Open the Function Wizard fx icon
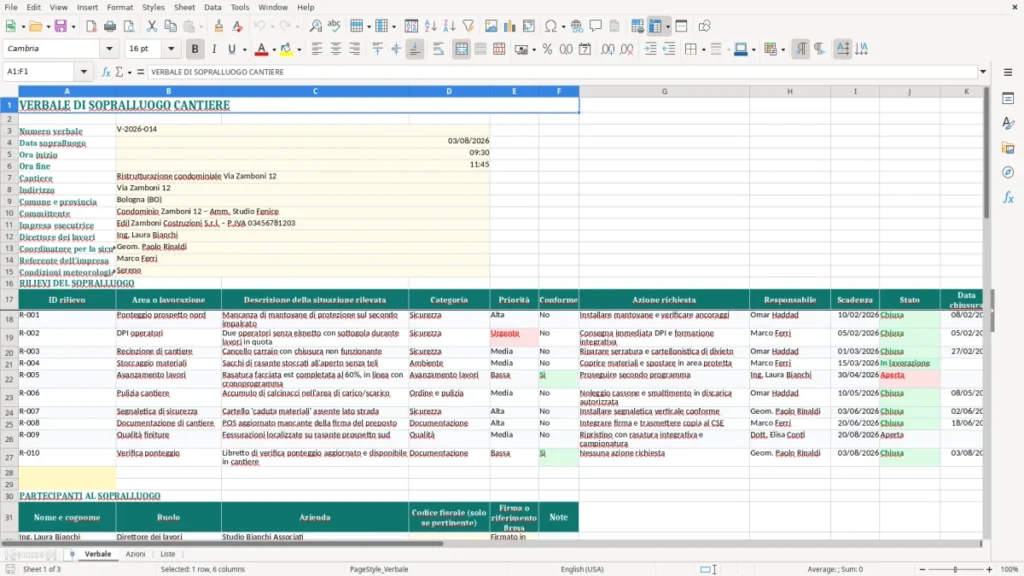This screenshot has height=576, width=1024. click(106, 72)
